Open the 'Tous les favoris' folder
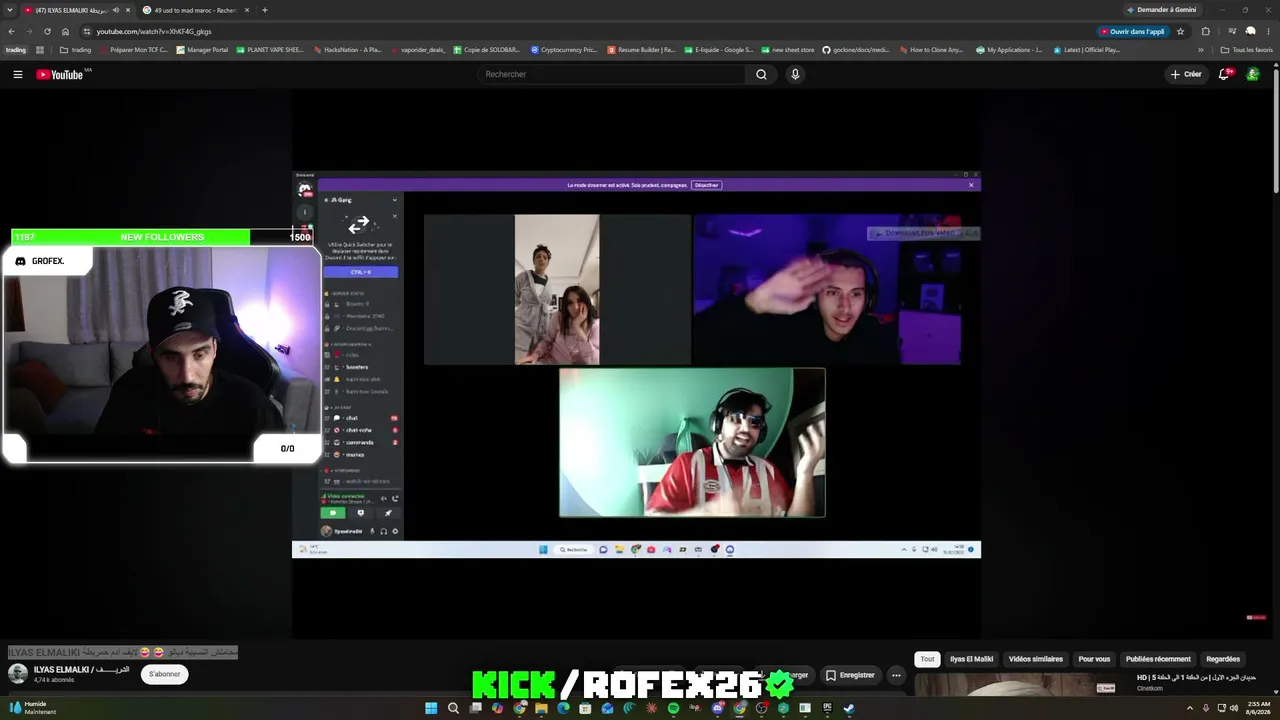The width and height of the screenshot is (1280, 720). tap(1246, 50)
